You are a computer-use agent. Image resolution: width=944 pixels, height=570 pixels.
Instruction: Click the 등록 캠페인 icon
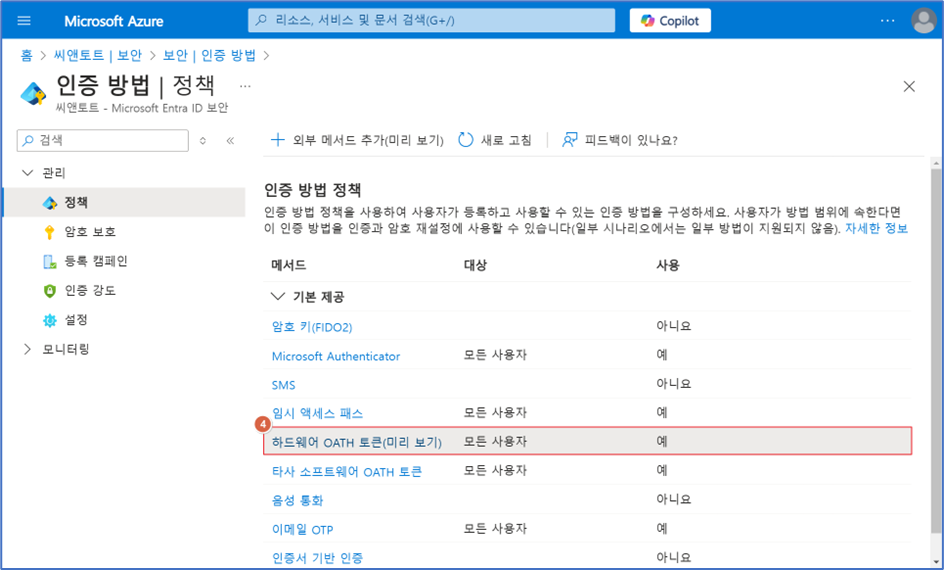(x=49, y=261)
